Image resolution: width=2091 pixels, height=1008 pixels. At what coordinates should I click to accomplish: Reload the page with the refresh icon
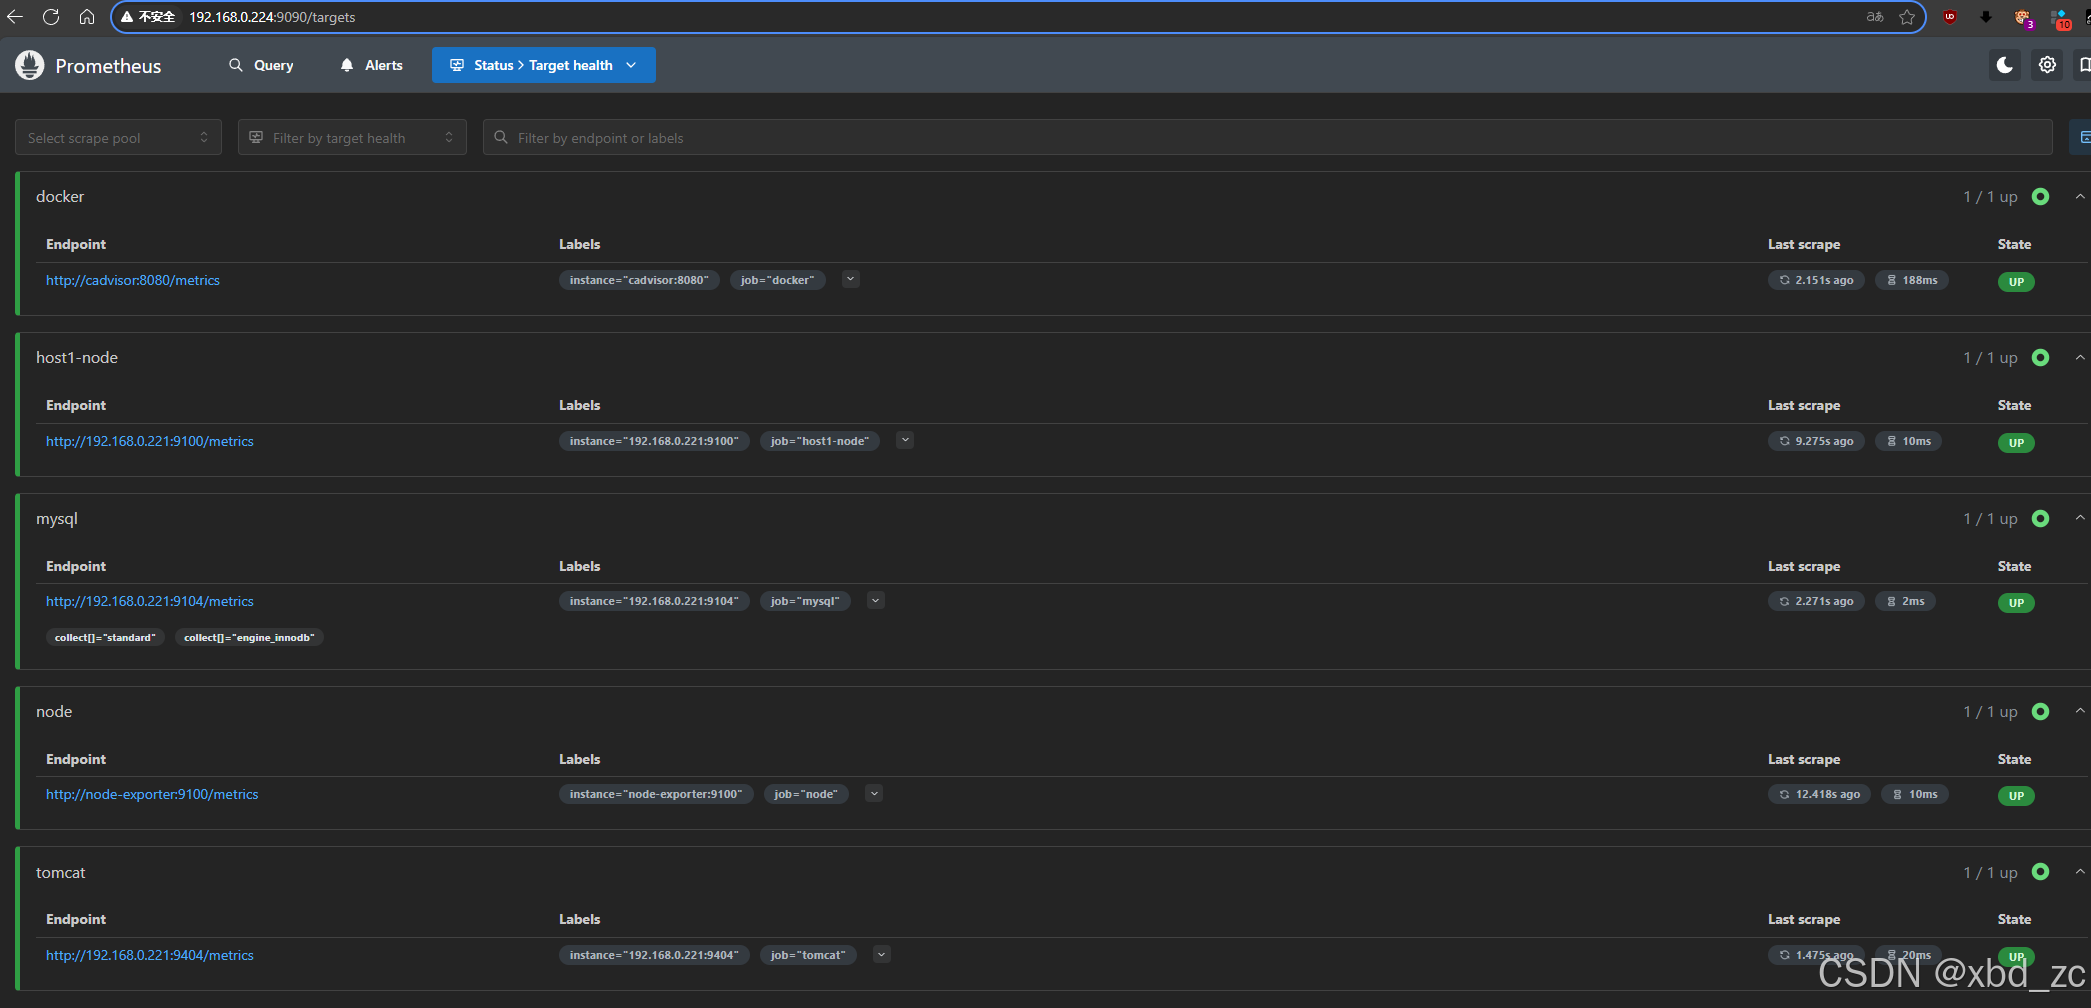point(51,17)
